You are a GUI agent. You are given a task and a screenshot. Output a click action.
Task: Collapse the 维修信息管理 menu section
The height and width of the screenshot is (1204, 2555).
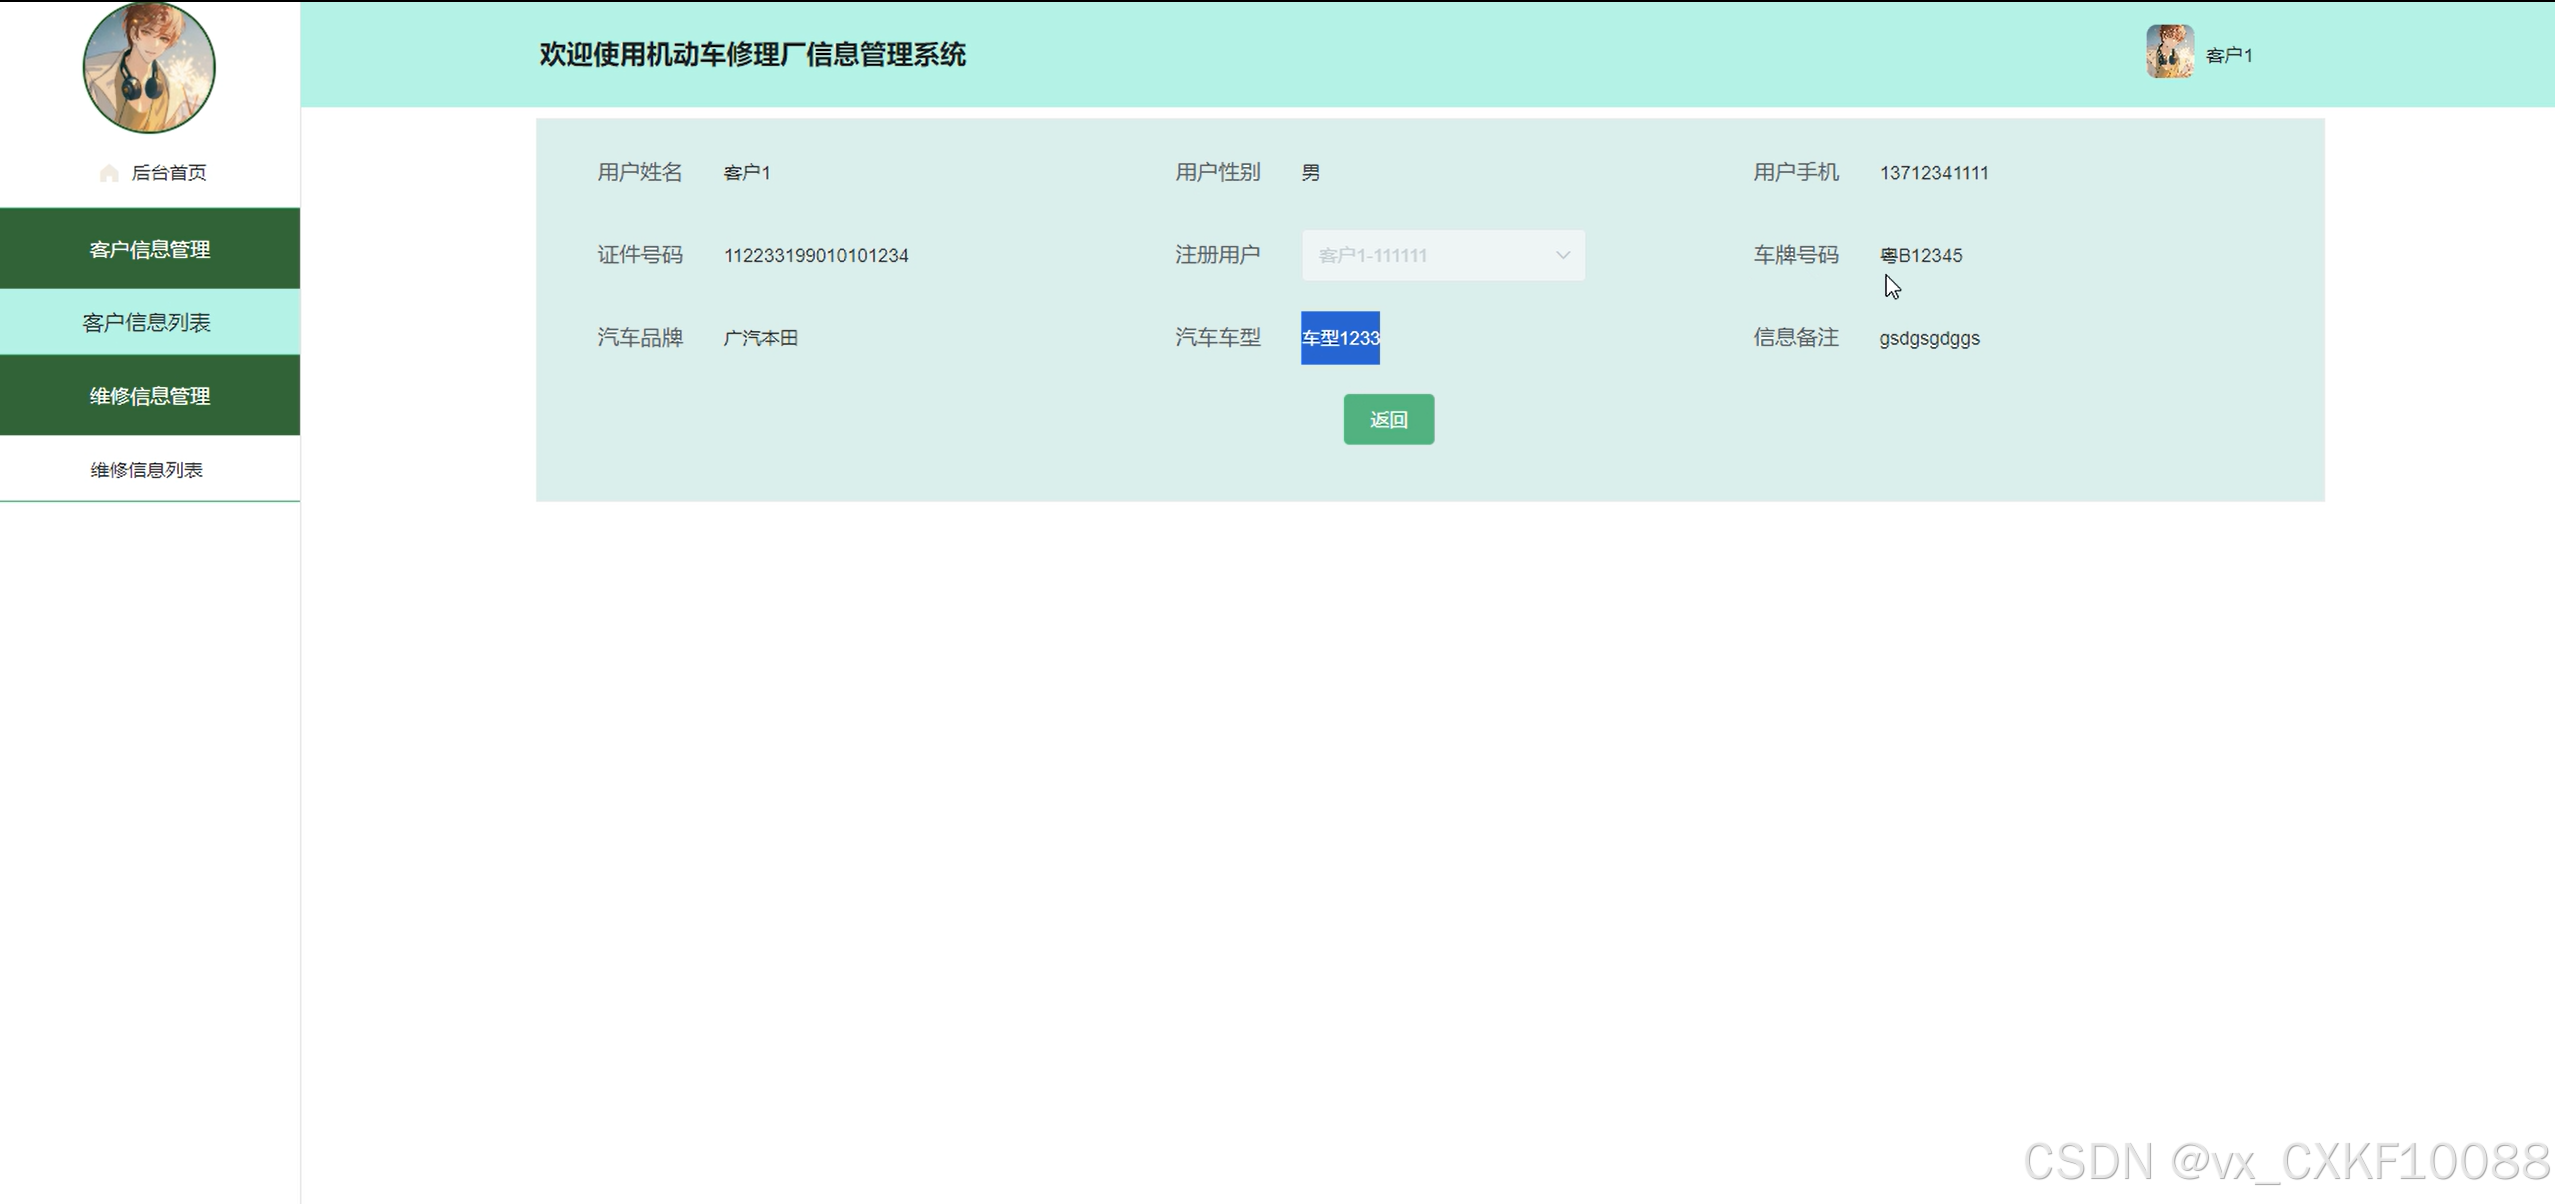pos(150,396)
